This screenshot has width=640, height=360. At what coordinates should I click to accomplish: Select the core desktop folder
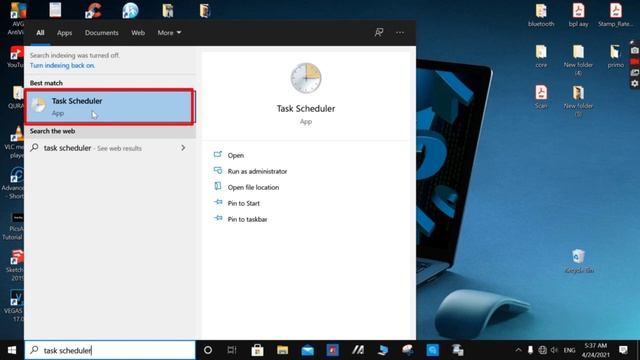point(541,56)
